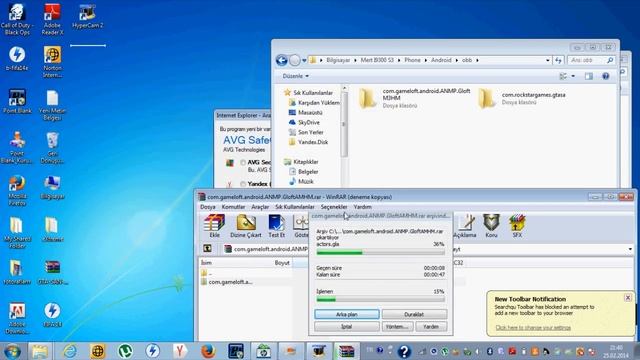Click Arka plan button in extraction dialog
The height and width of the screenshot is (360, 640).
[347, 314]
